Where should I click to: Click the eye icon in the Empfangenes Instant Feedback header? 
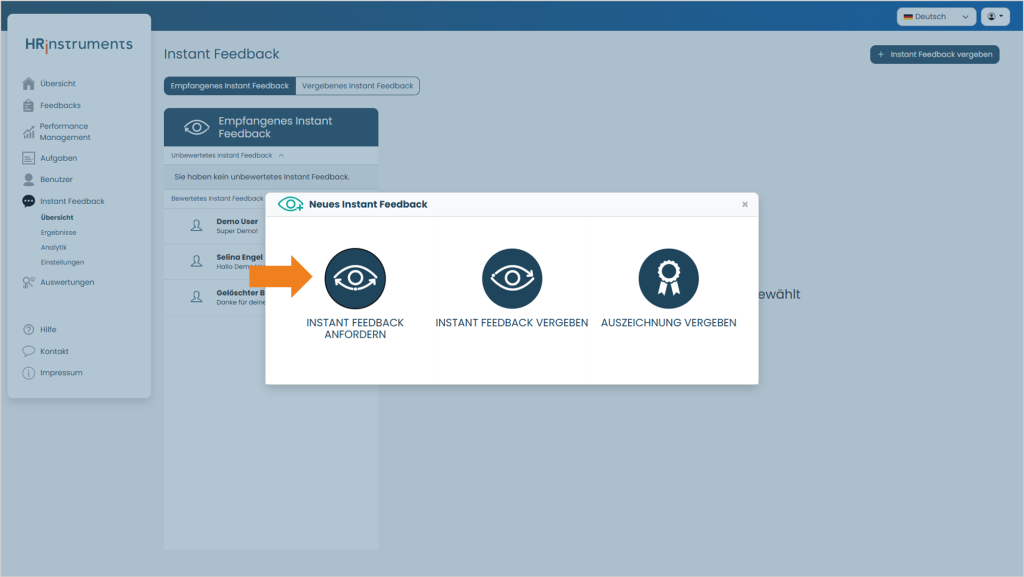tap(197, 127)
